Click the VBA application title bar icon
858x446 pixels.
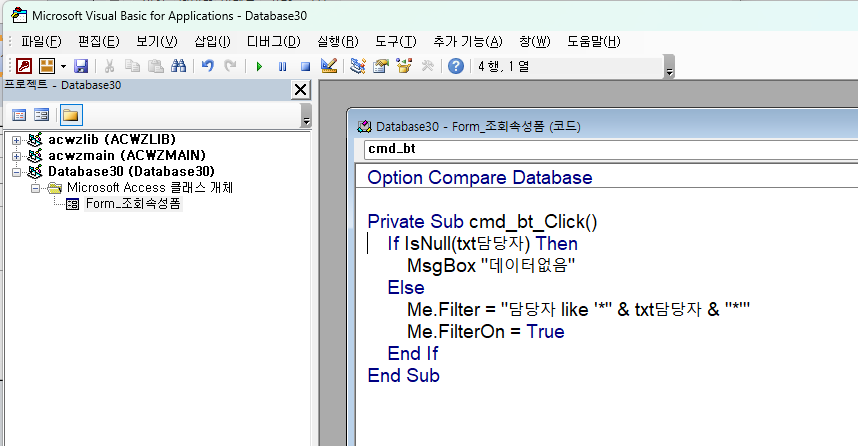[19, 15]
